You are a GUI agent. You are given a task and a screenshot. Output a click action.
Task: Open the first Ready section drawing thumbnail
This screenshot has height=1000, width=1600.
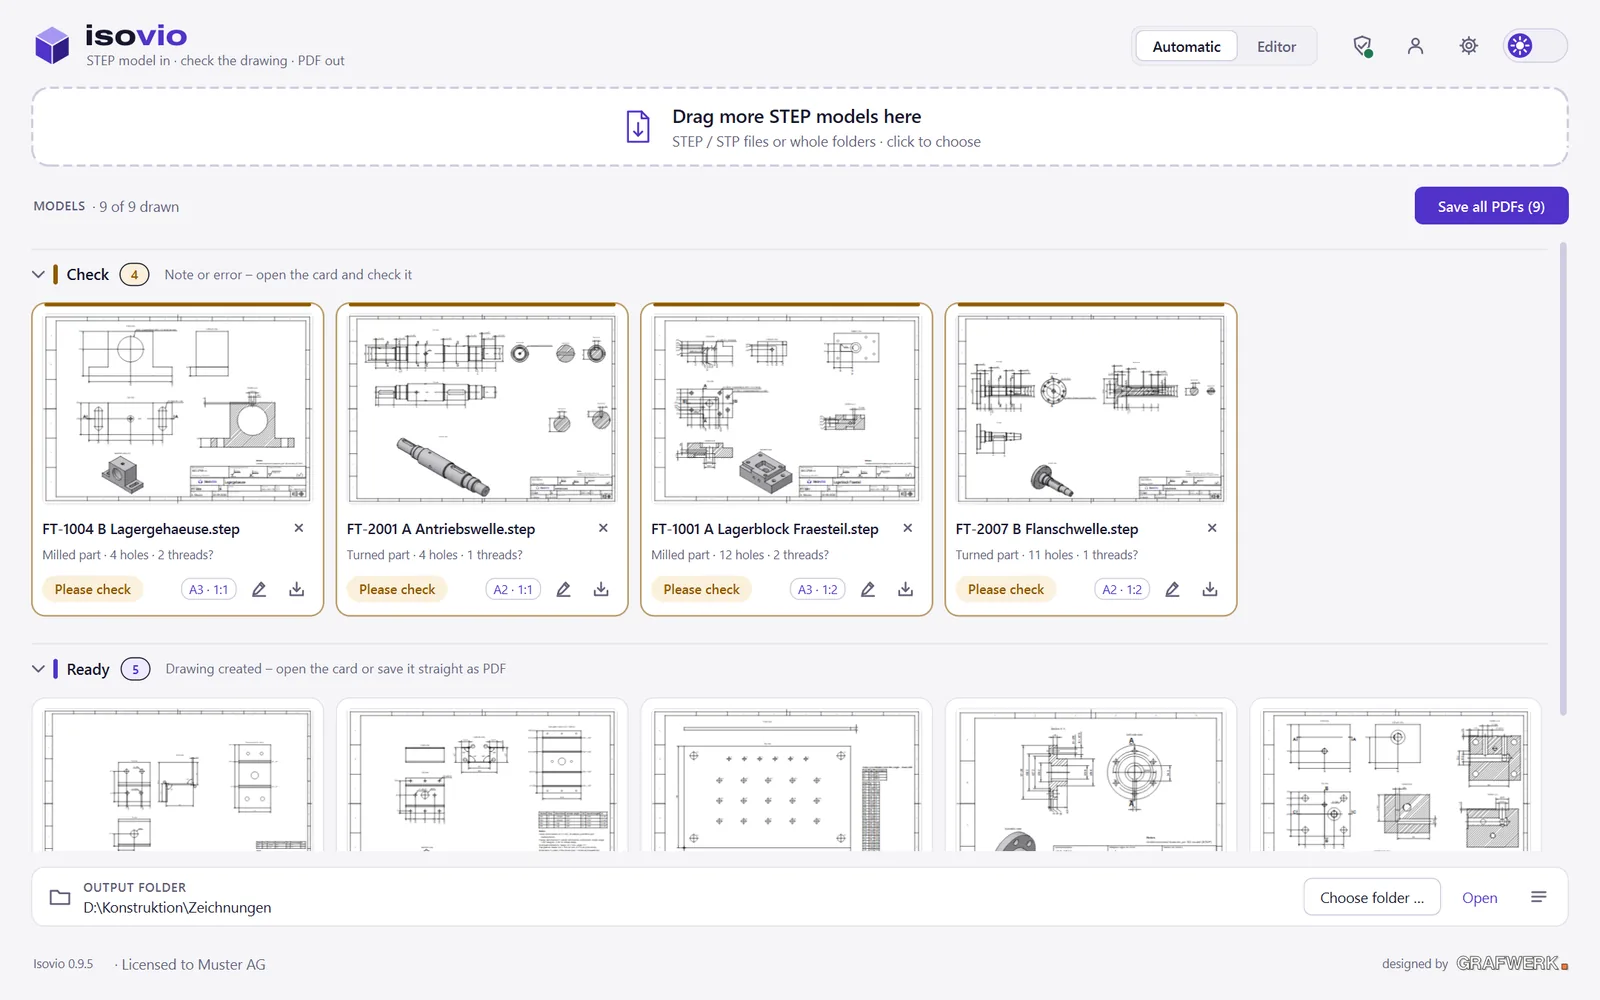(x=178, y=779)
